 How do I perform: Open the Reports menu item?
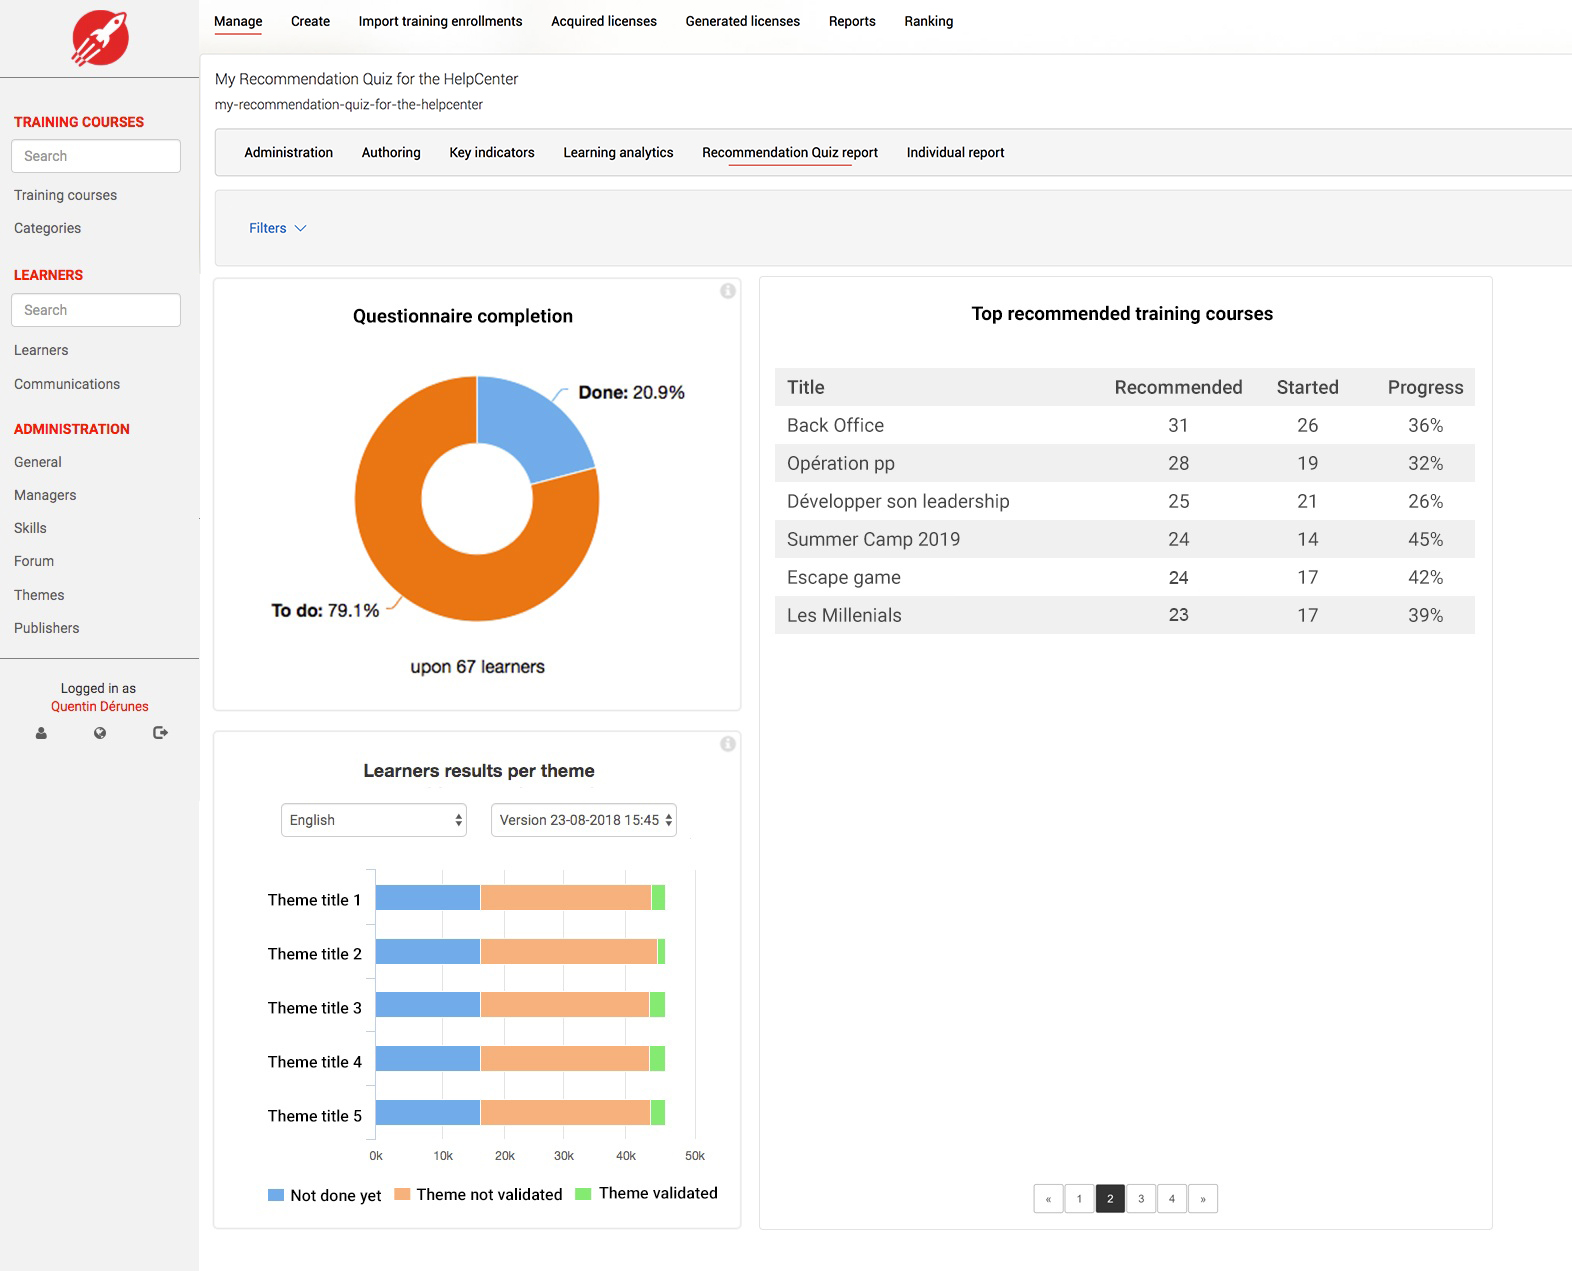852,21
